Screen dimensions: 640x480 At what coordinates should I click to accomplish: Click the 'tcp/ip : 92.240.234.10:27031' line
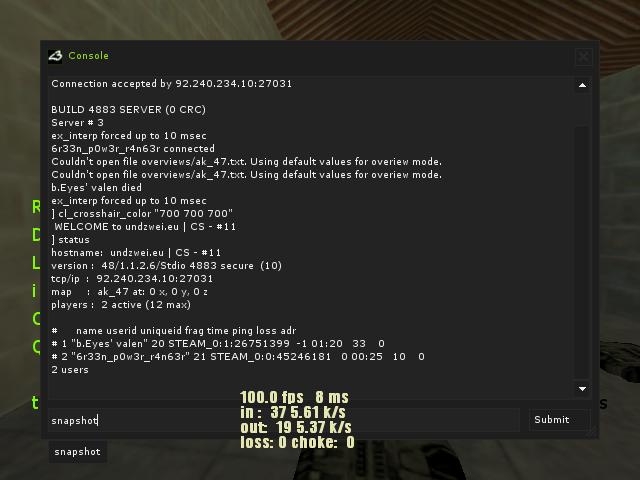(132, 279)
